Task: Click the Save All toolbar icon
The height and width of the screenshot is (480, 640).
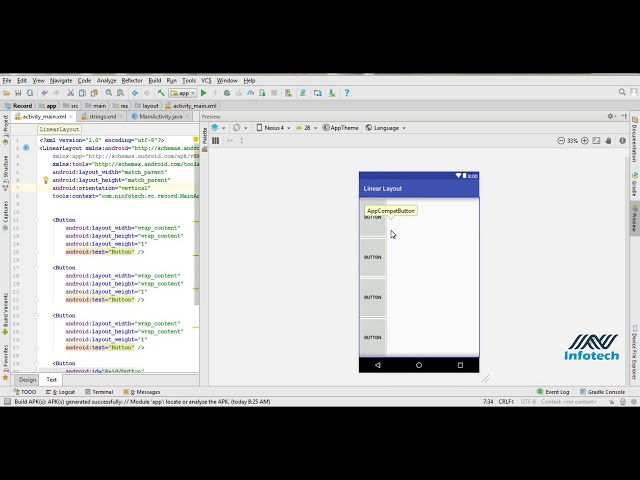Action: (18, 93)
